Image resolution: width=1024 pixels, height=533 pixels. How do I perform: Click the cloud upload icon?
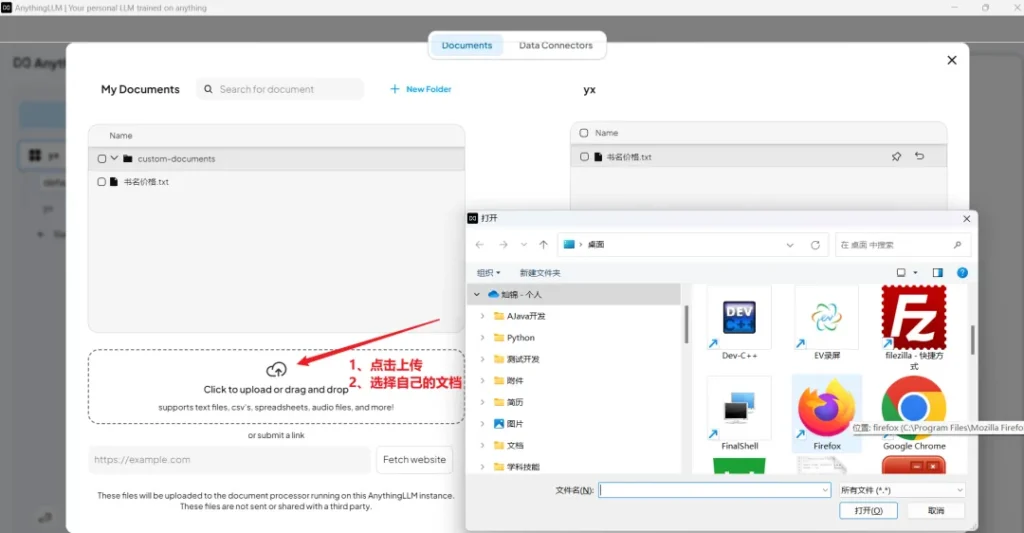tap(276, 370)
